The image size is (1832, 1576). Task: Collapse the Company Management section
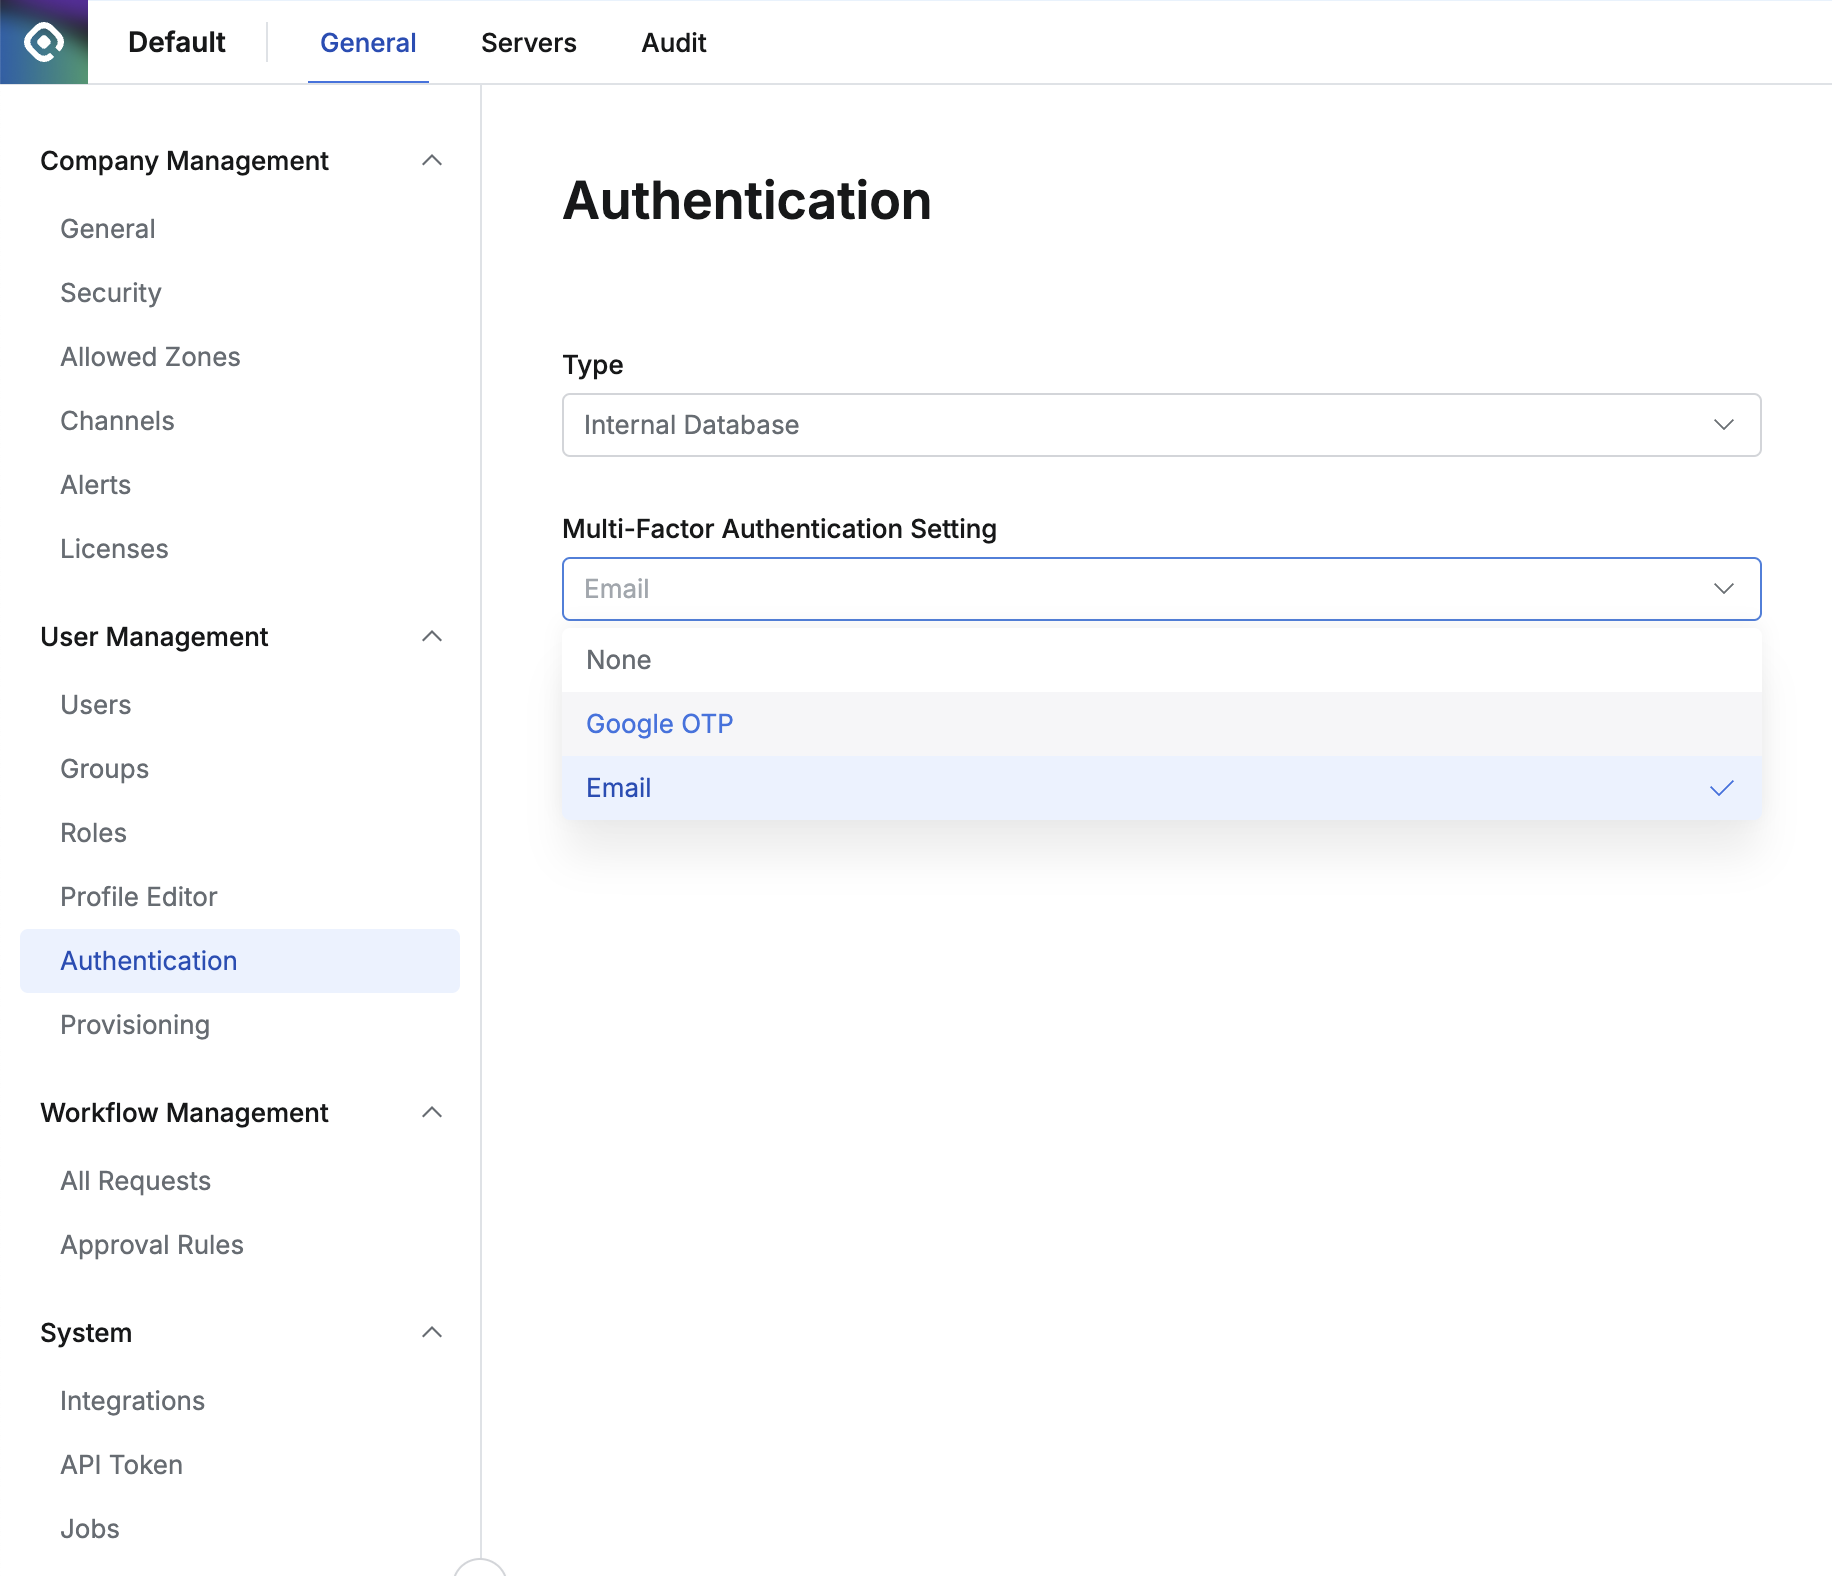pos(432,160)
